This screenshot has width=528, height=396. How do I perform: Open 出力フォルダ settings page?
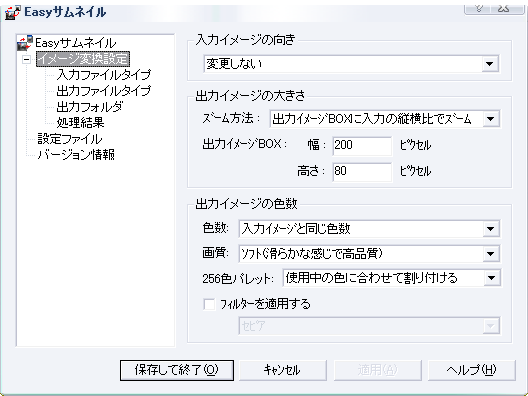pos(90,107)
